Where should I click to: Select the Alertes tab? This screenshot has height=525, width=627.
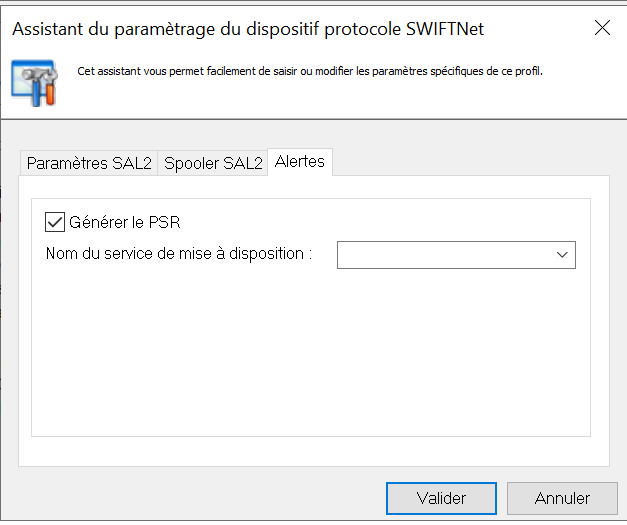[x=300, y=161]
